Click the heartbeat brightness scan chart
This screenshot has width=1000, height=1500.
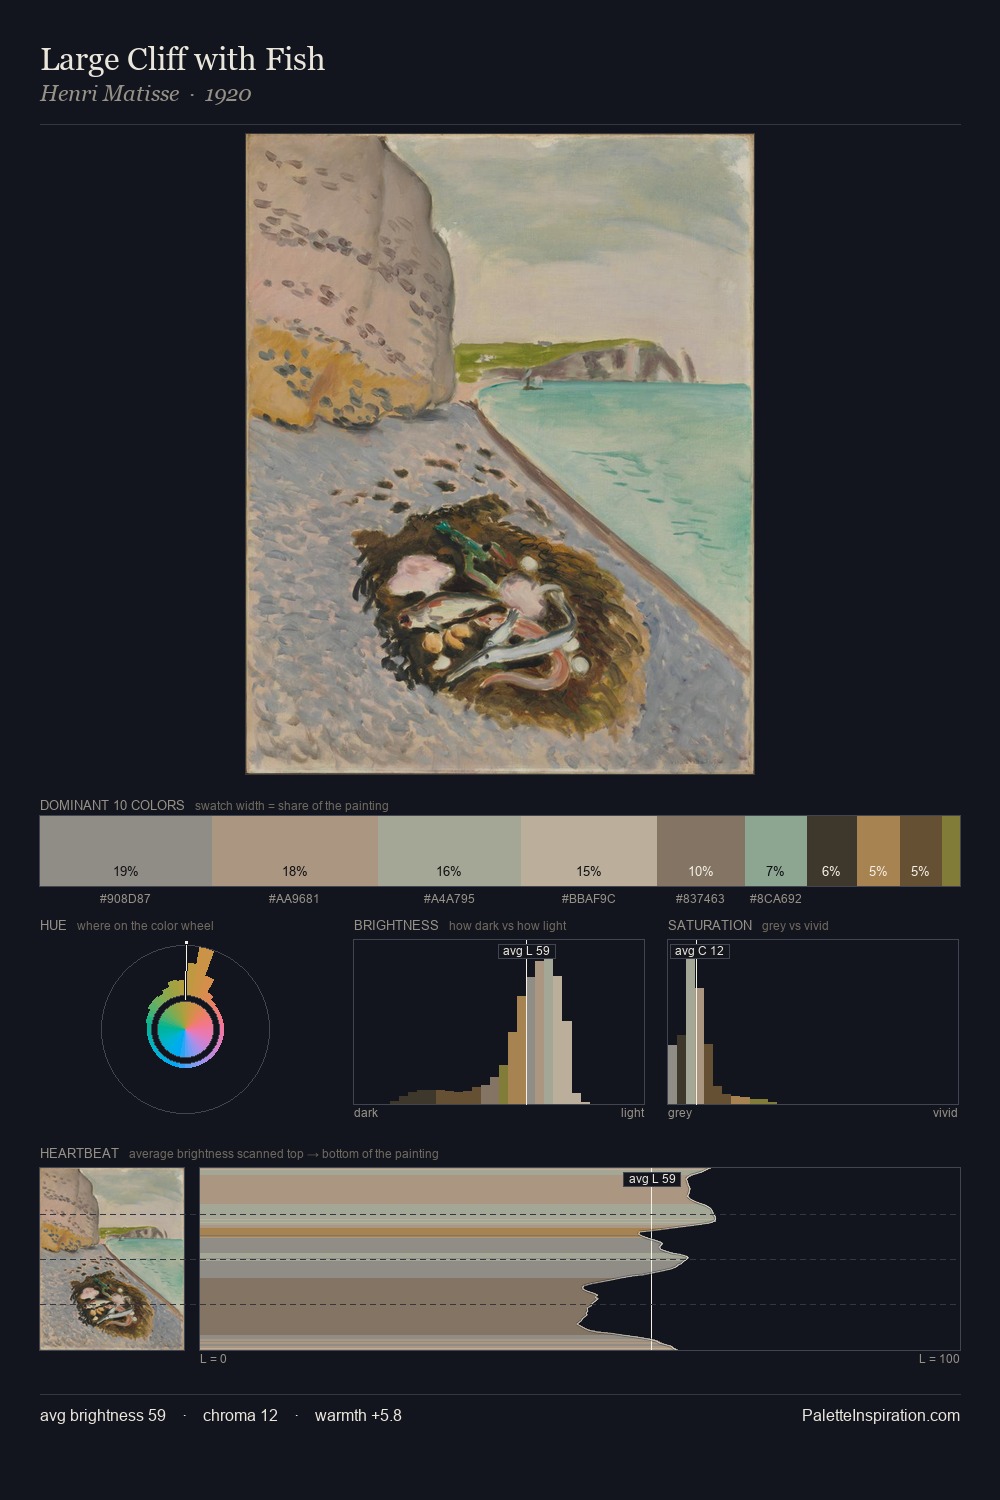tap(580, 1259)
